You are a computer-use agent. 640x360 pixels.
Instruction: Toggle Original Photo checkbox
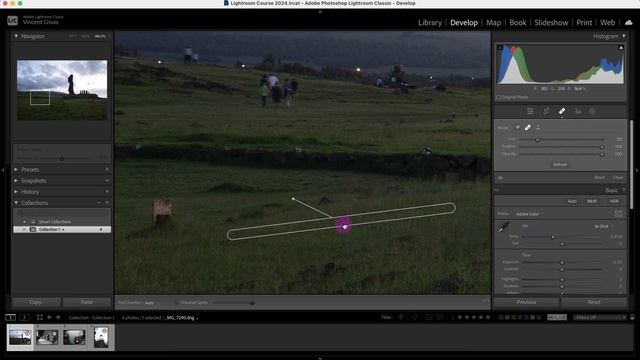pos(498,97)
